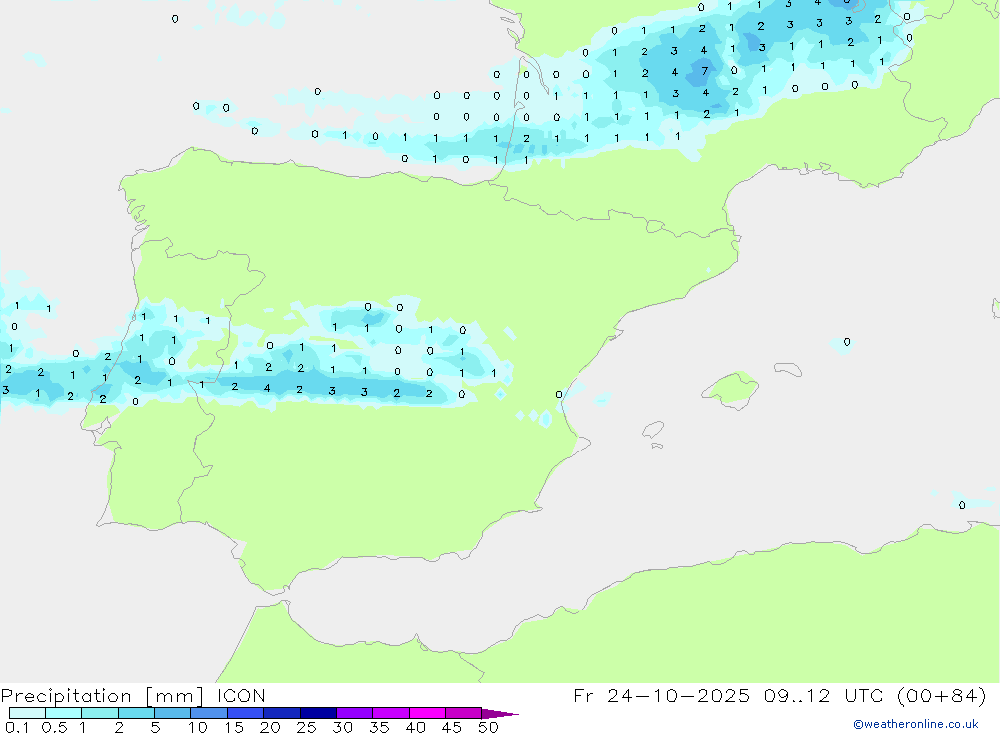The width and height of the screenshot is (1000, 733).
Task: Click the '7' precipitation value over France
Action: [x=705, y=71]
